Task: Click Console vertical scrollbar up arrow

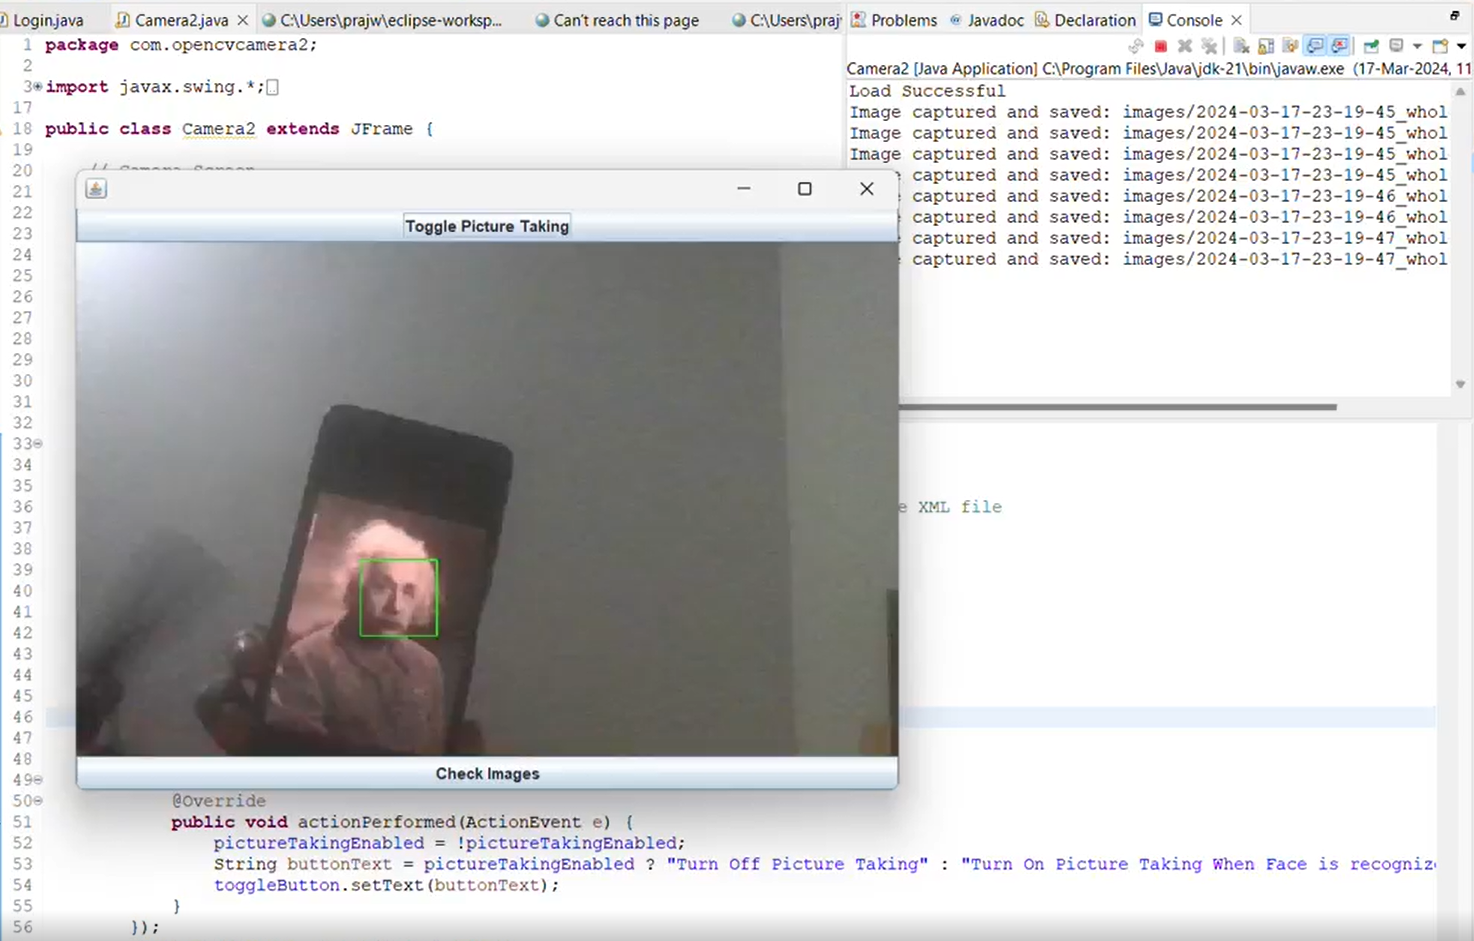Action: pyautogui.click(x=1460, y=91)
